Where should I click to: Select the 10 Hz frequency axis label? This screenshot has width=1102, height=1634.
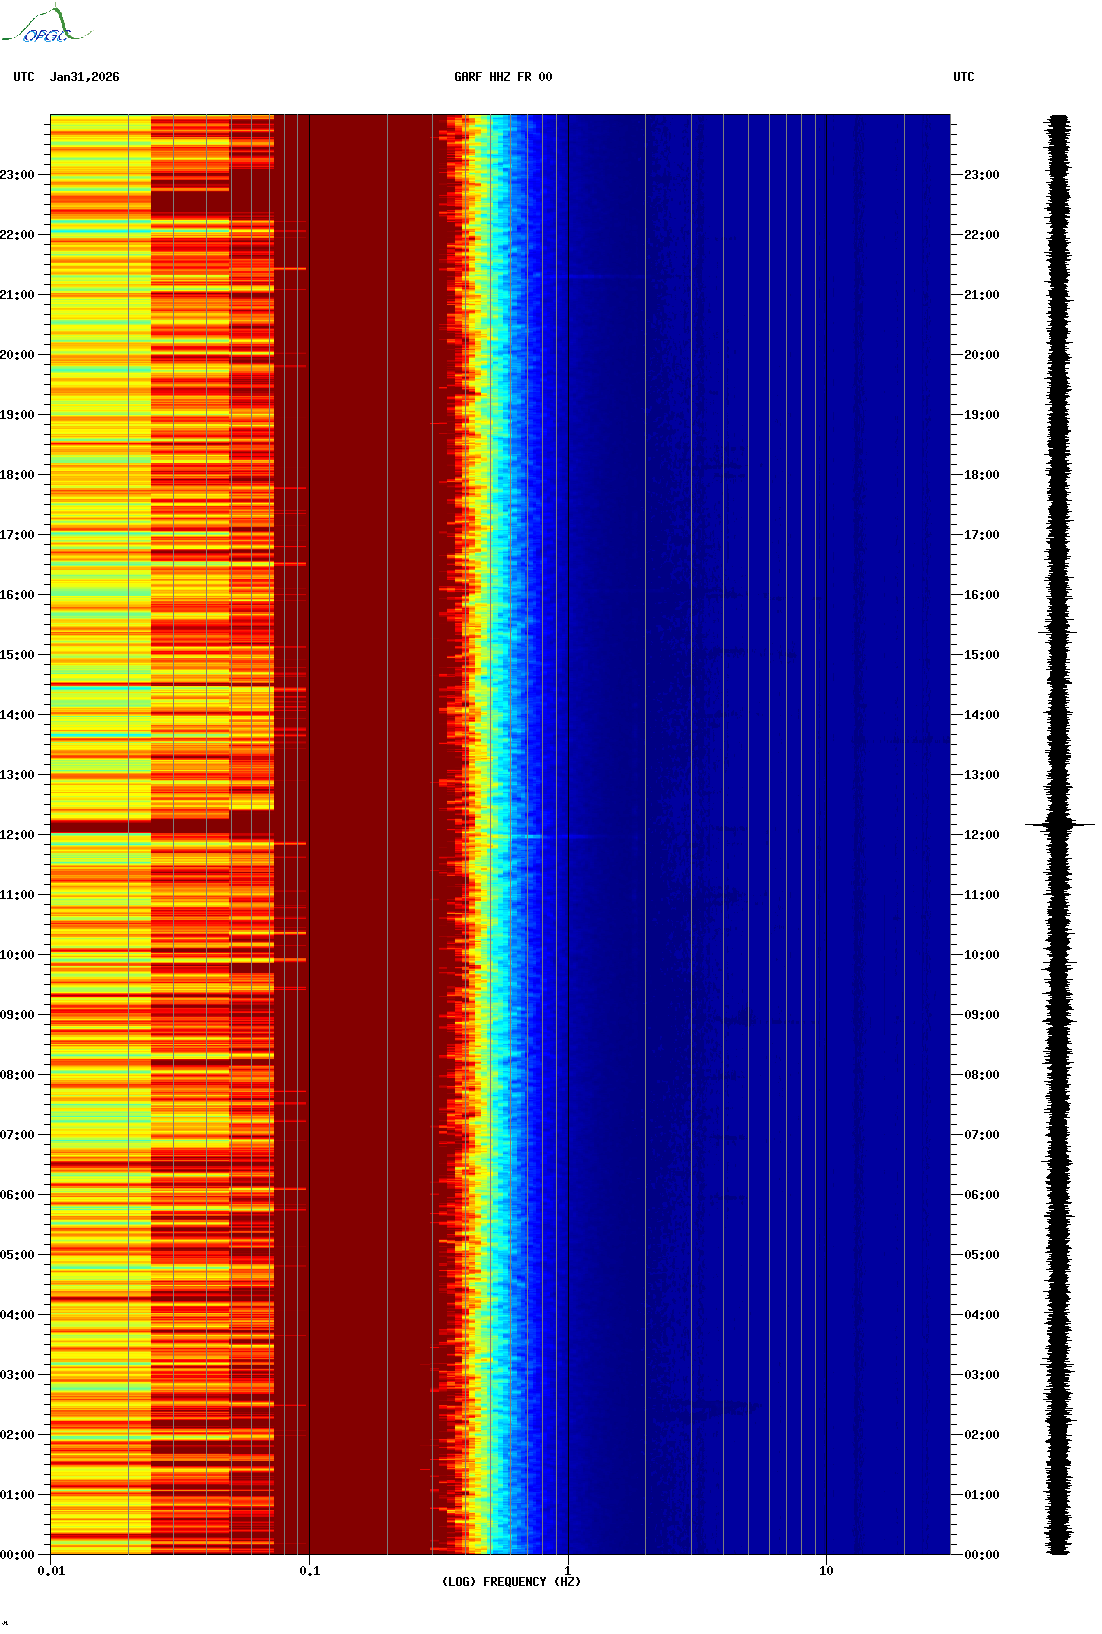(x=826, y=1571)
